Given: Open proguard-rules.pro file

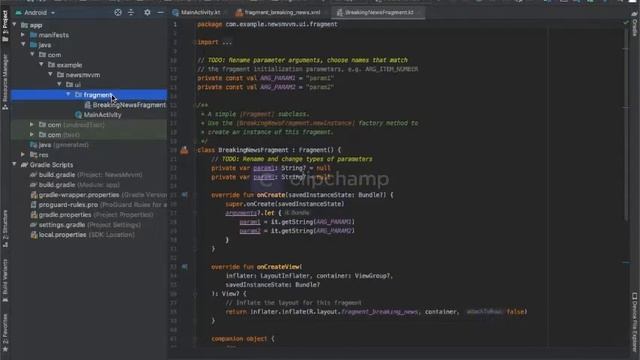Looking at the screenshot, I should [x=98, y=205].
